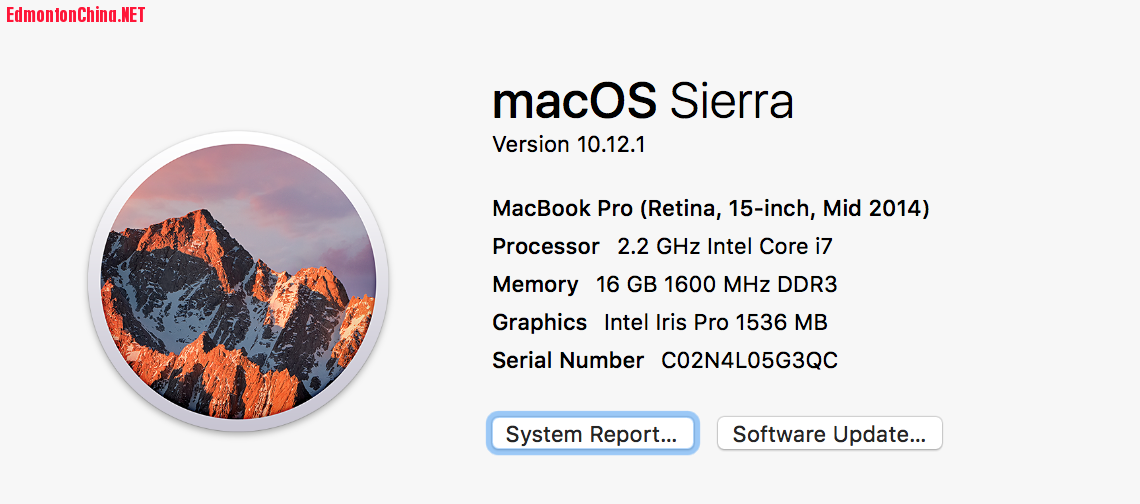Viewport: 1140px width, 504px height.
Task: Click the EdmontonChina.NET watermark logo
Action: pyautogui.click(x=75, y=14)
